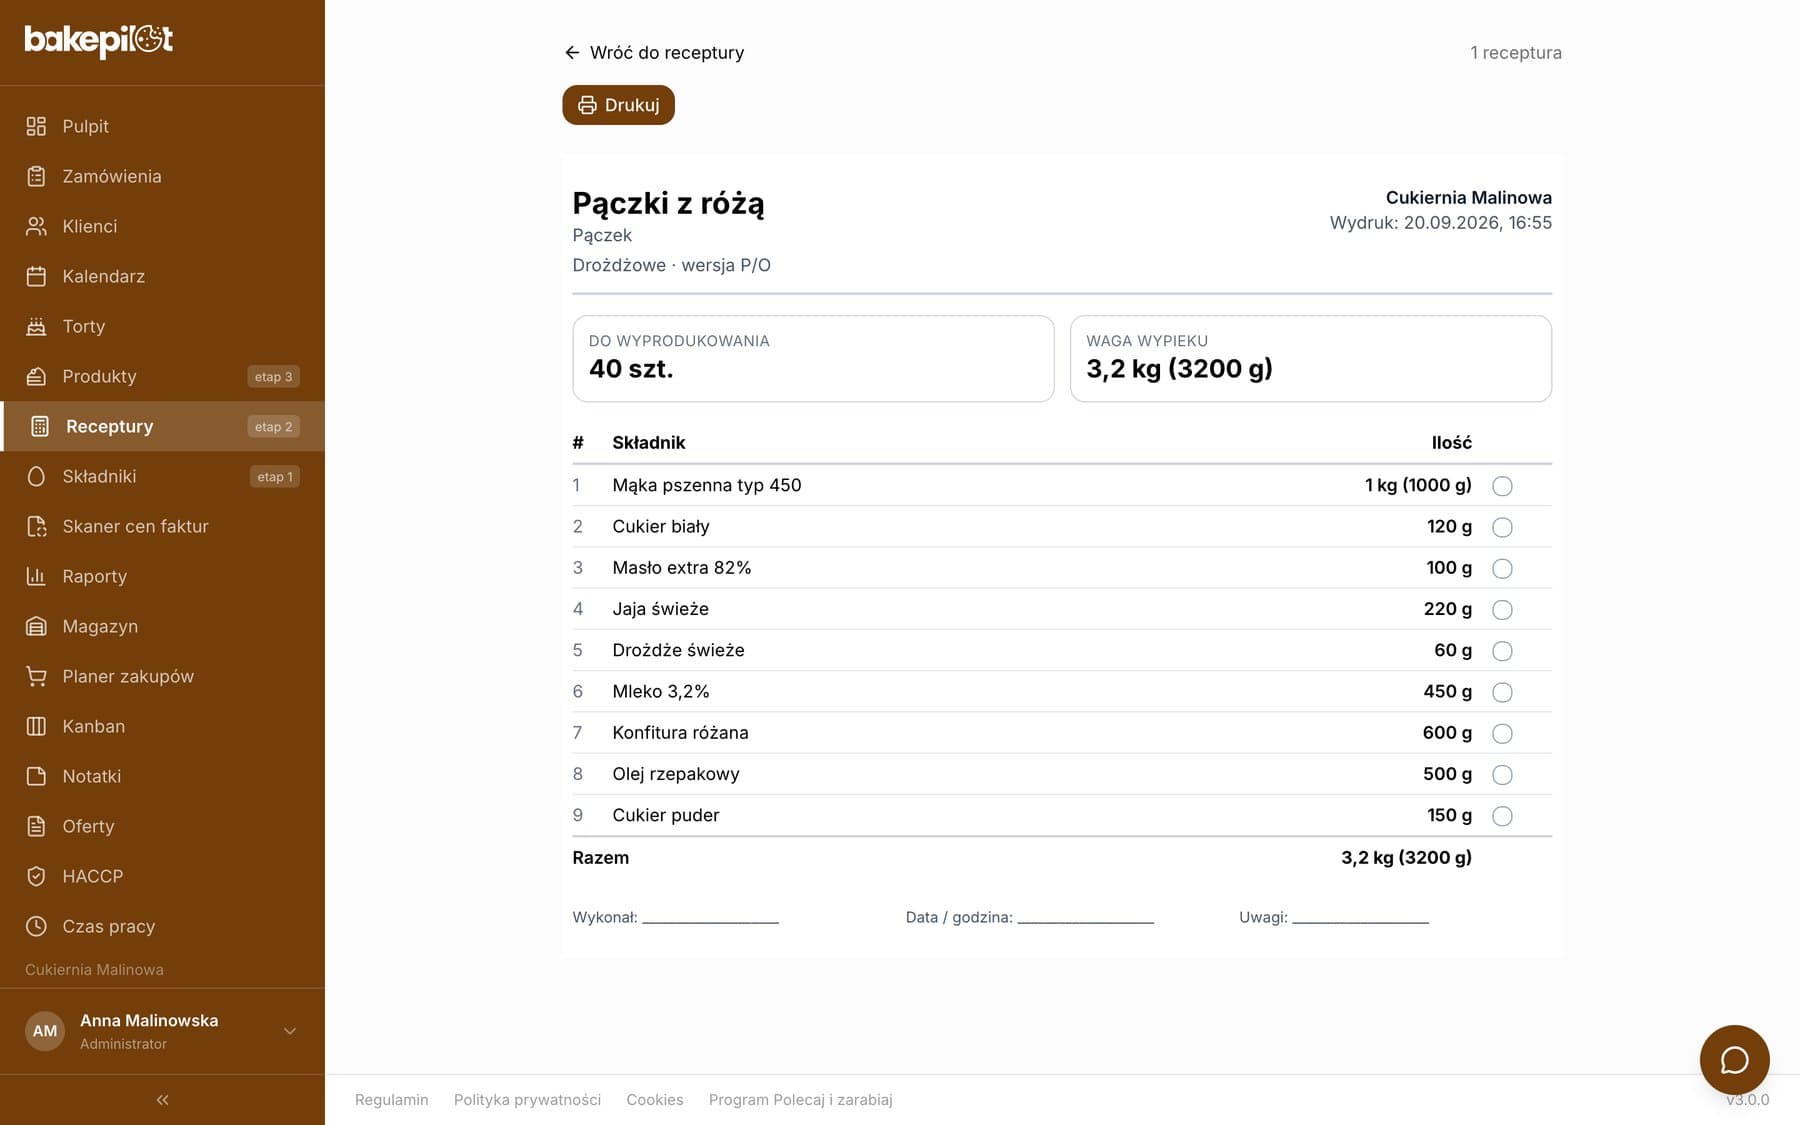
Task: Click the AM user avatar
Action: coord(45,1031)
